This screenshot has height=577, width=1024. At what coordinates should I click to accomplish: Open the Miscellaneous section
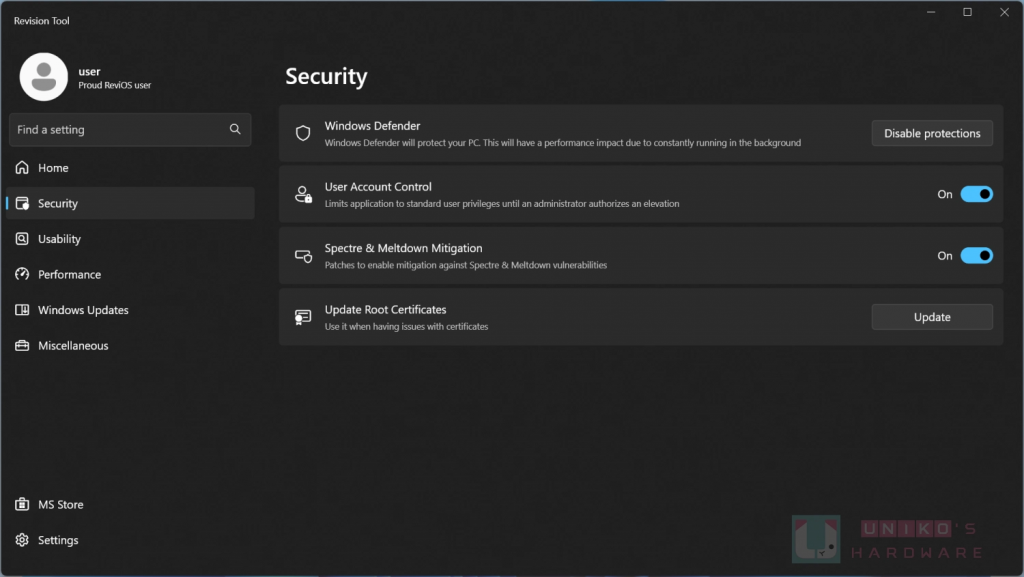pyautogui.click(x=131, y=345)
